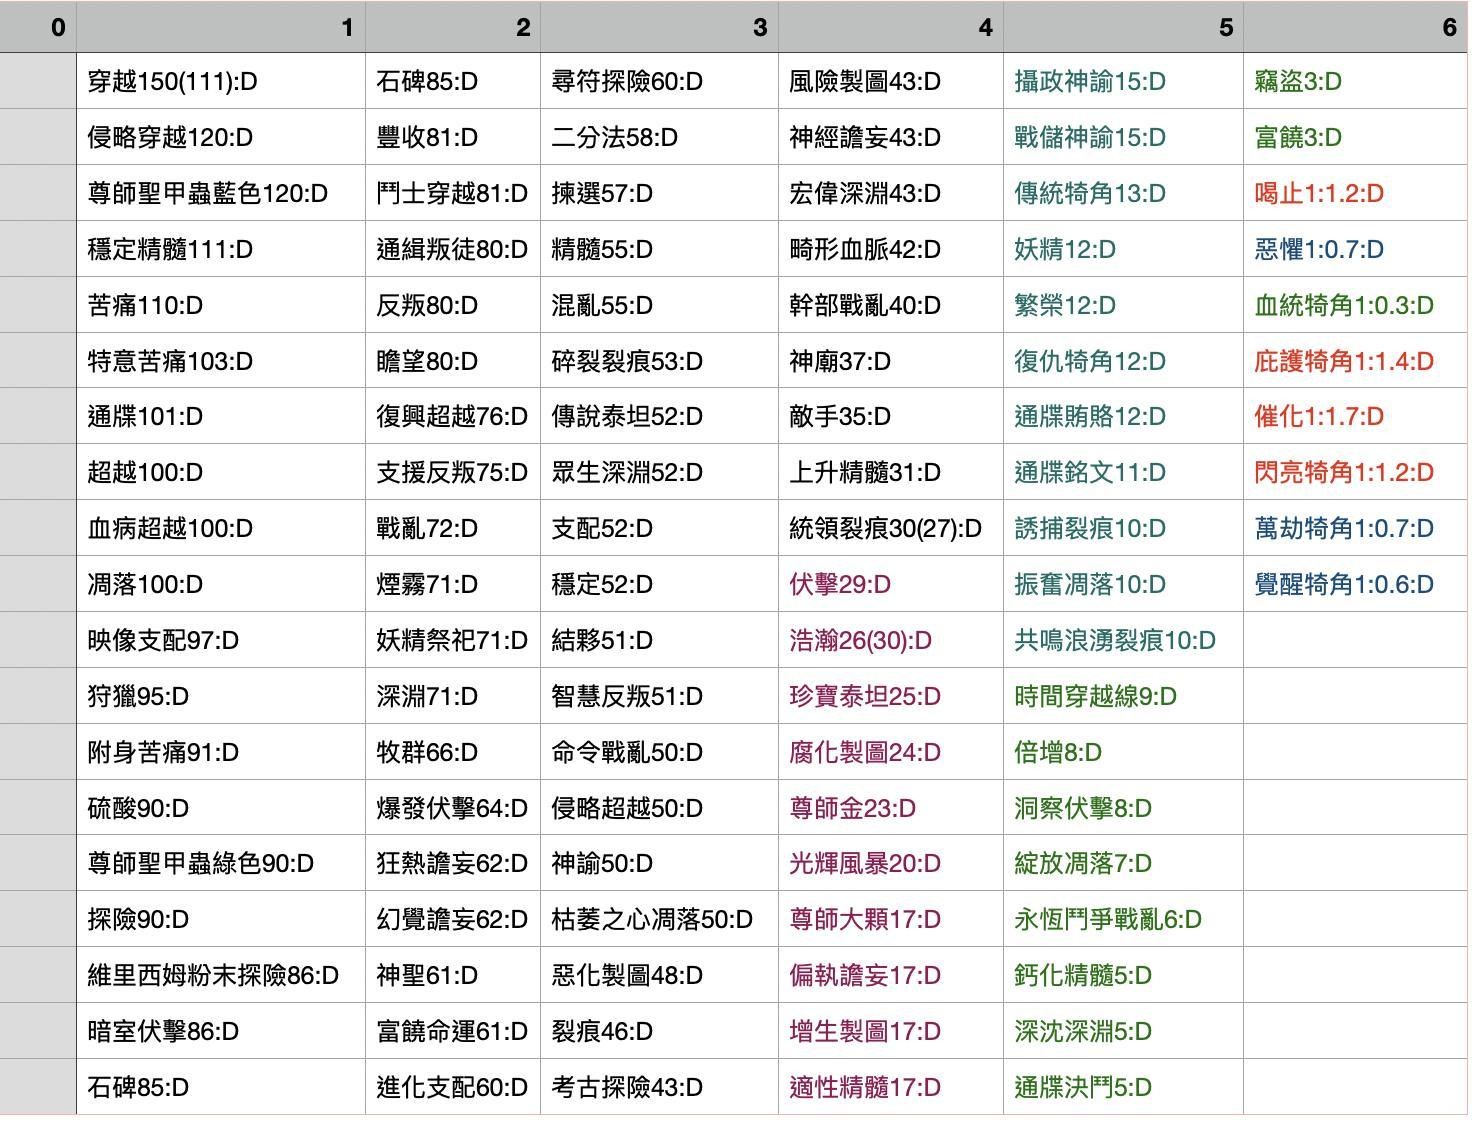The height and width of the screenshot is (1124, 1472).
Task: Select the 統領裂痕30(27):D cell
Action: click(880, 528)
